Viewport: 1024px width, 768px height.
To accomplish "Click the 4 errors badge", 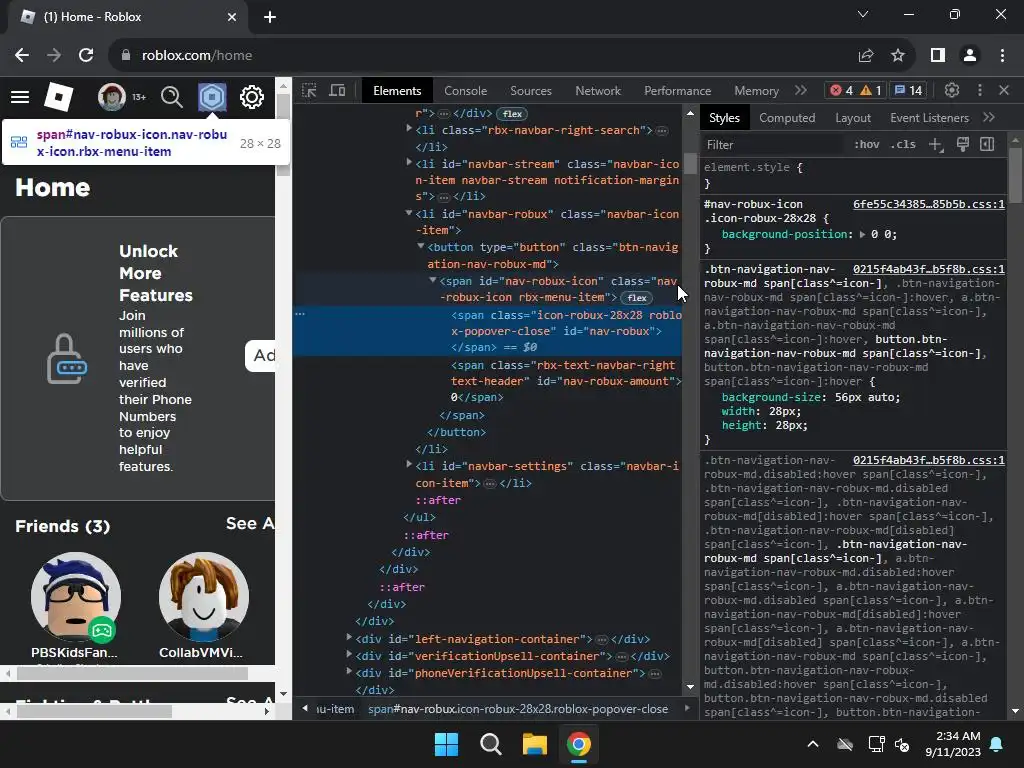I will (x=841, y=91).
